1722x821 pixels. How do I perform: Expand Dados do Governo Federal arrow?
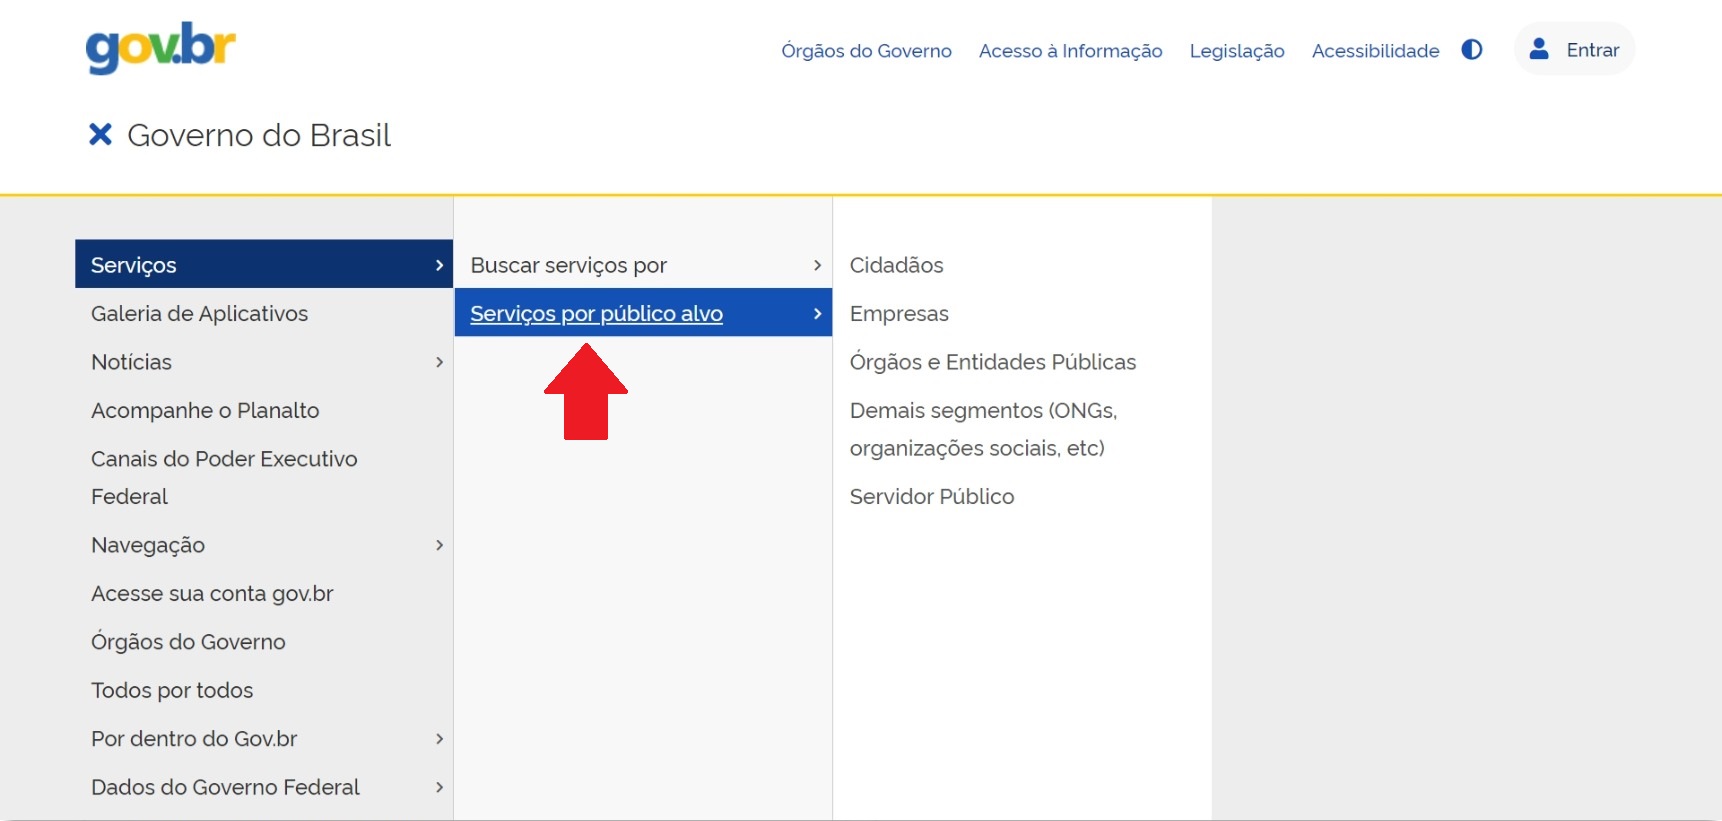pyautogui.click(x=439, y=788)
